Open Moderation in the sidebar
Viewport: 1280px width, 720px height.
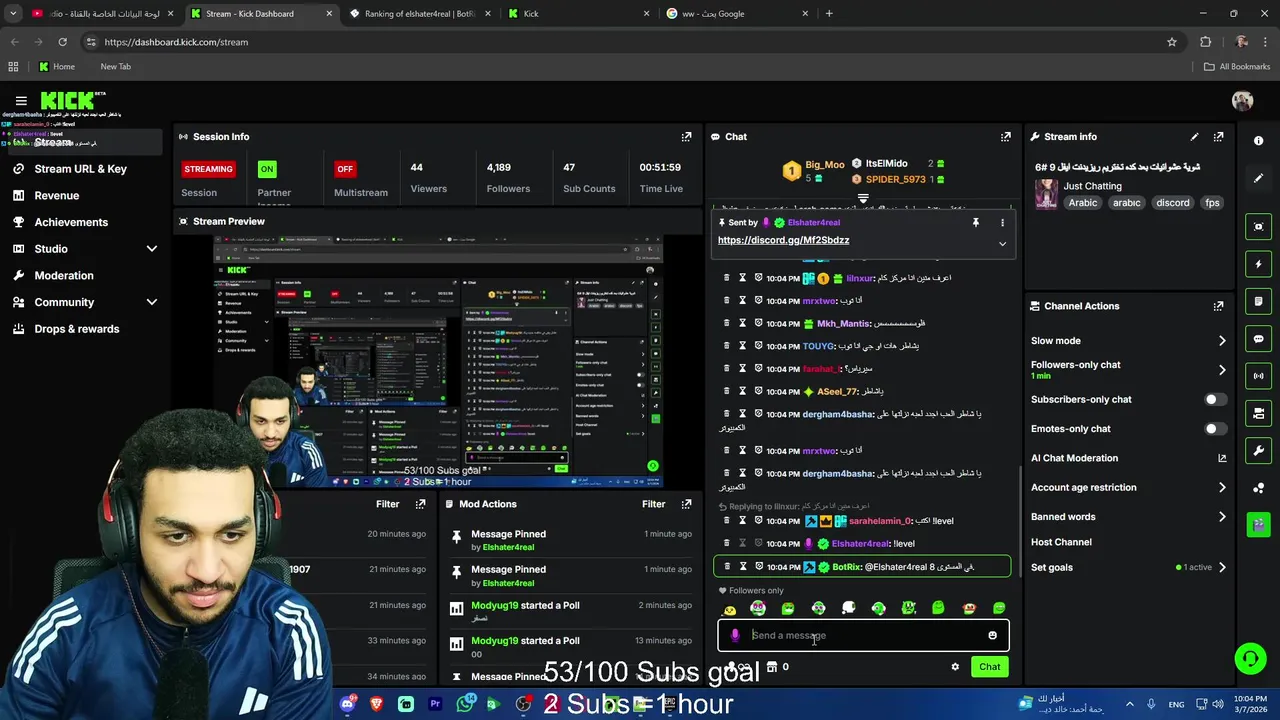point(64,276)
